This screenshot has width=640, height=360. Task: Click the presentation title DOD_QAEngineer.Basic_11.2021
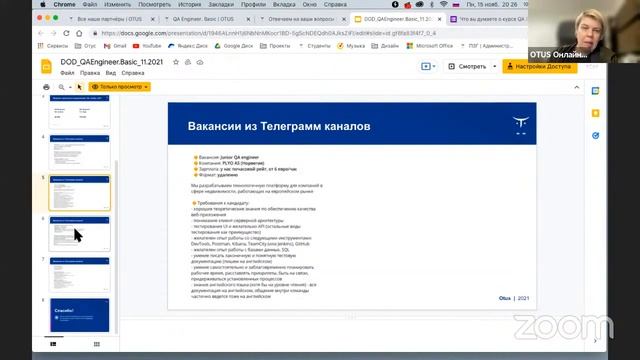click(111, 62)
